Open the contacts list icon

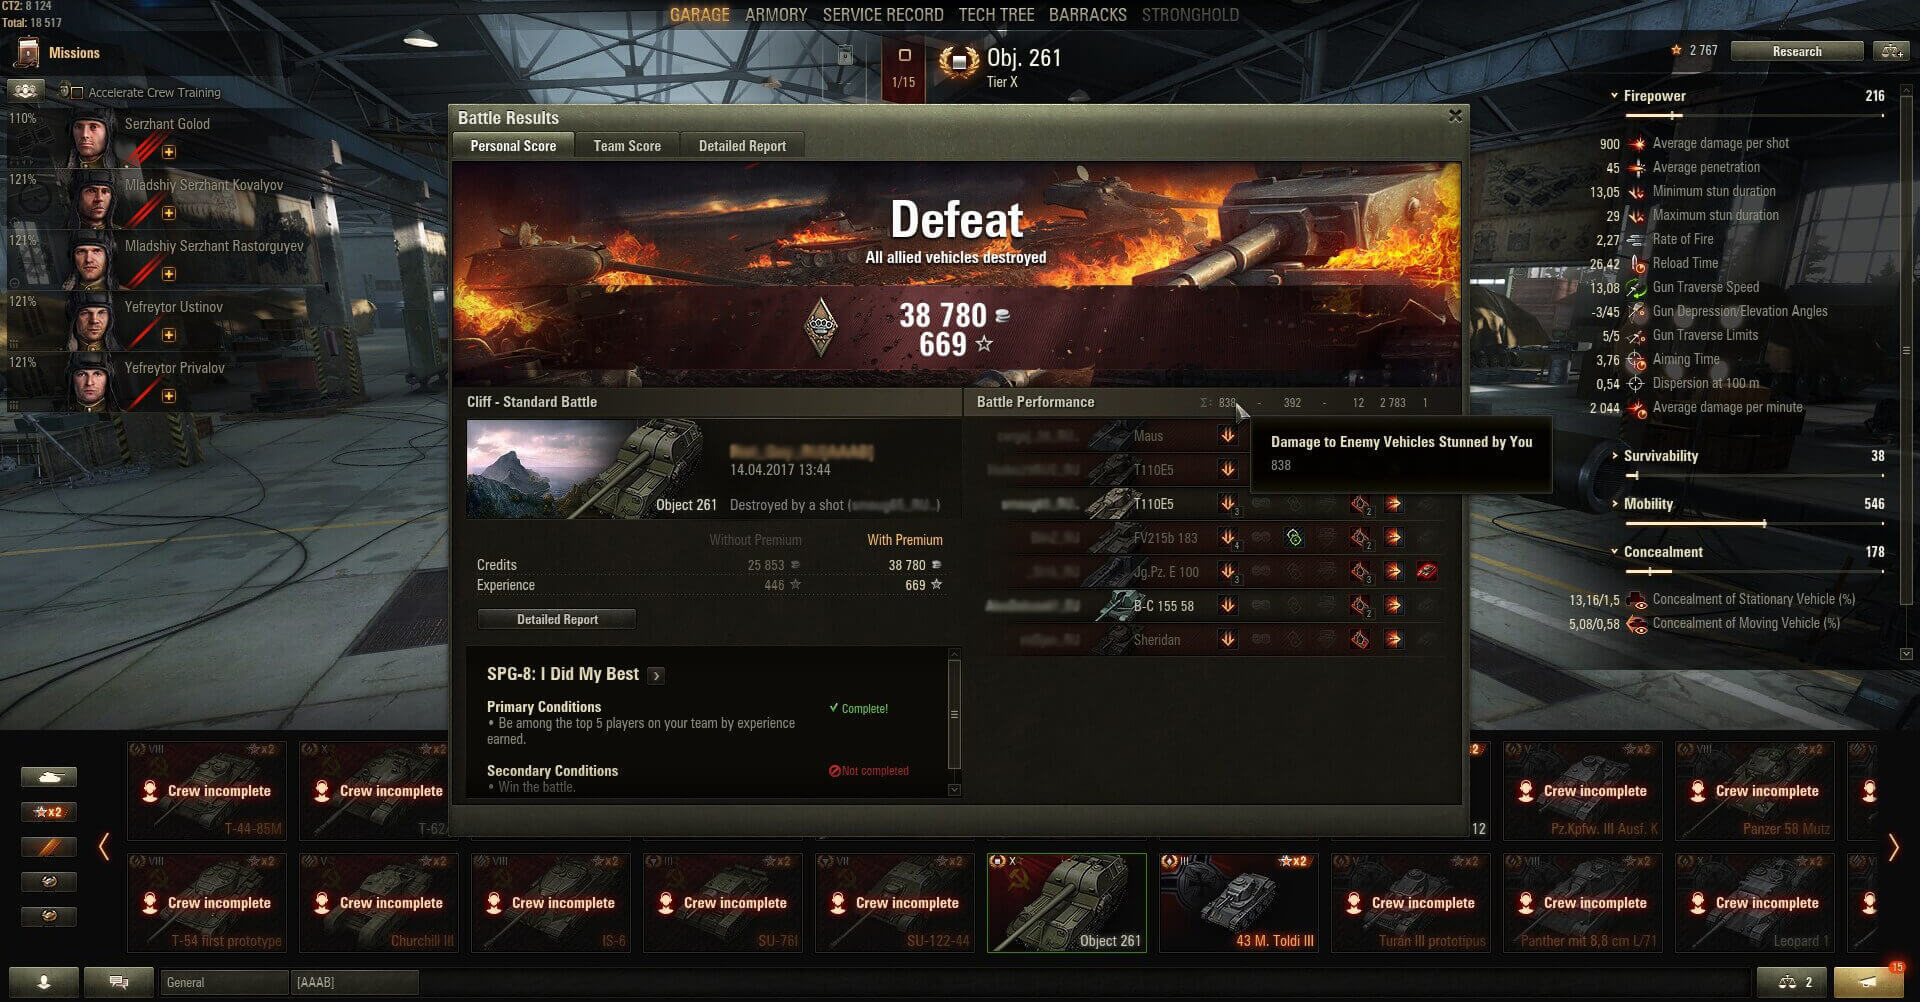(43, 982)
